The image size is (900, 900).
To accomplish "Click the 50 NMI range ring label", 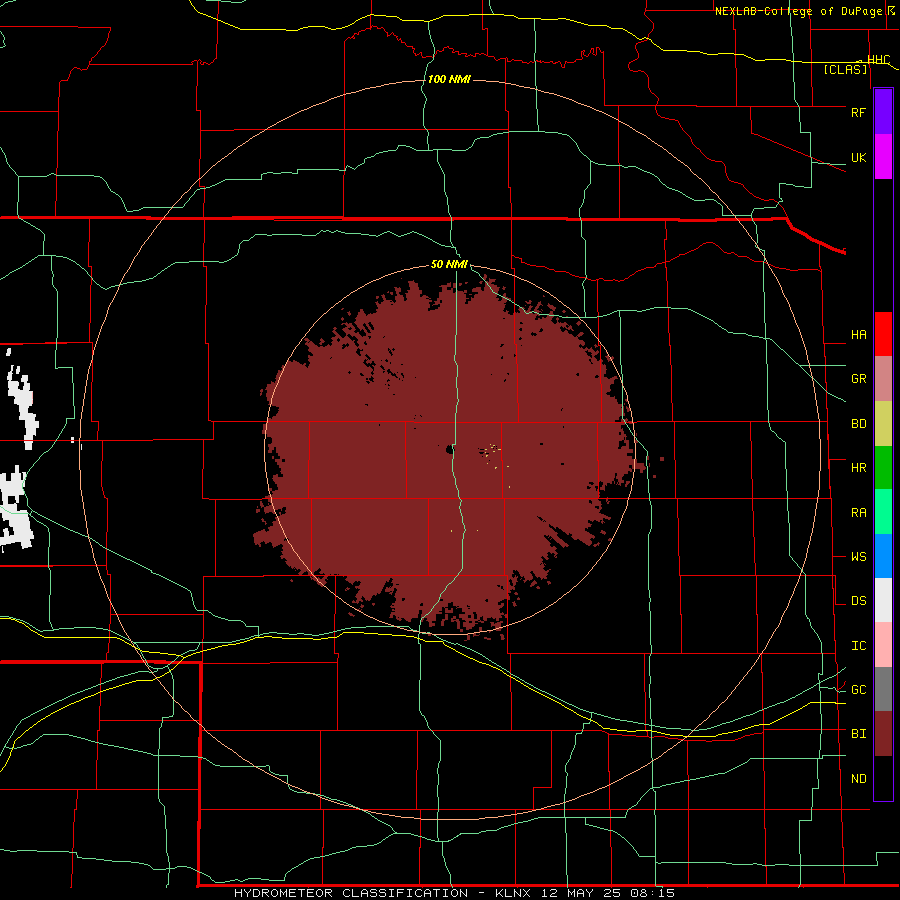I will 449,264.
